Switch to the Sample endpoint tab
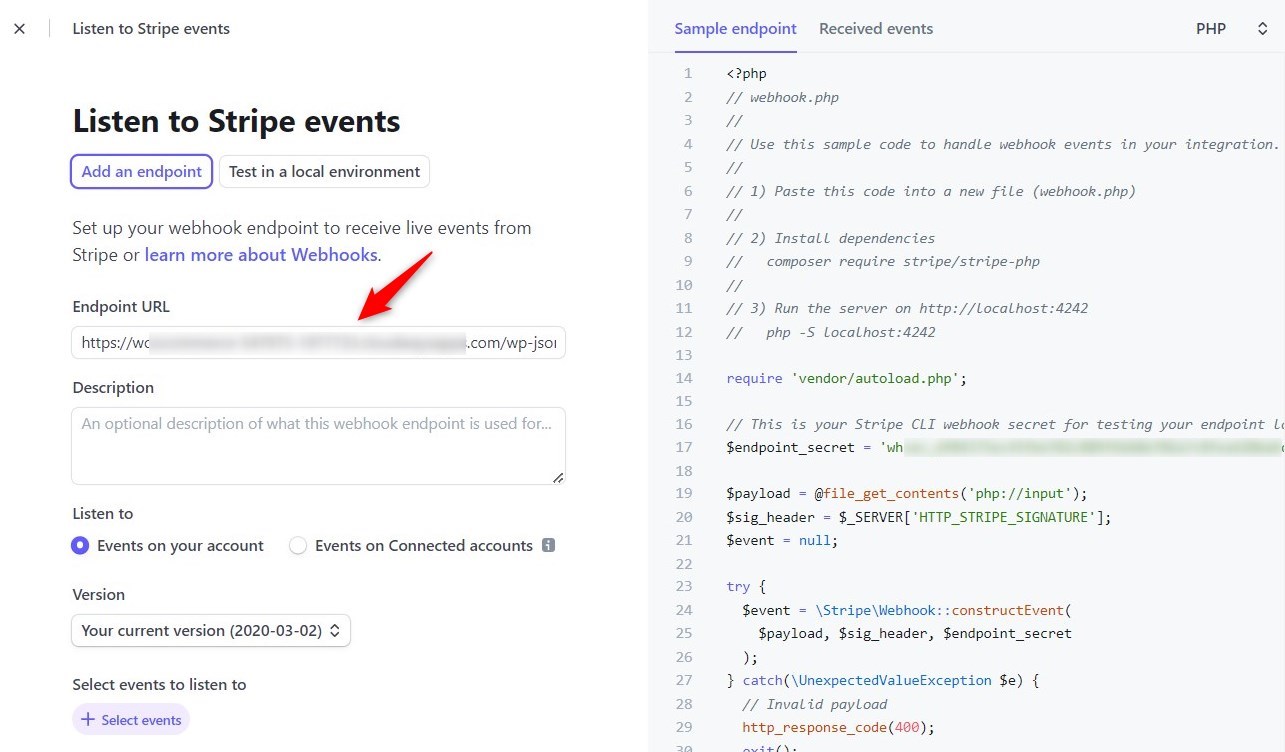The image size is (1285, 752). [736, 29]
